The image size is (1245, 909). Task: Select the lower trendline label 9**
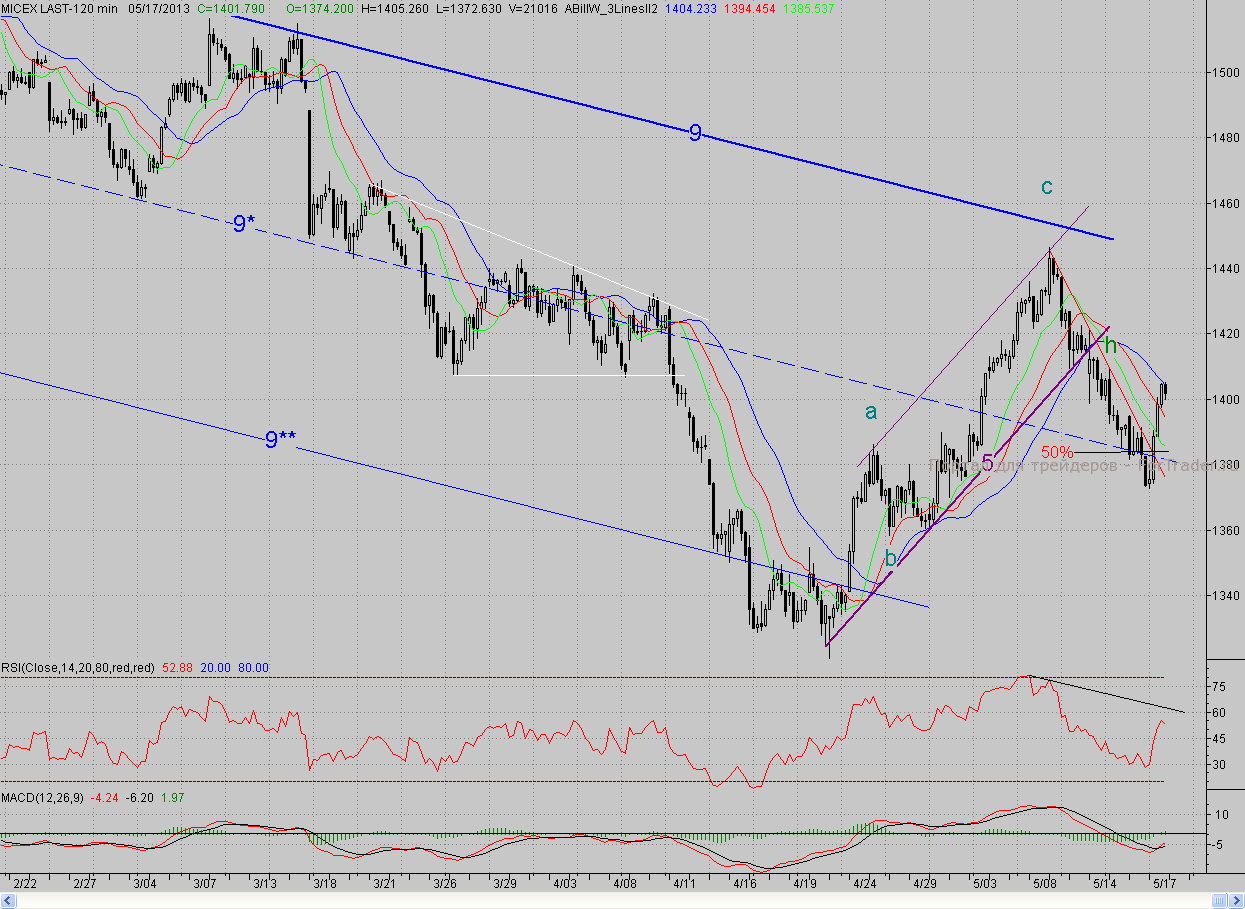[280, 438]
